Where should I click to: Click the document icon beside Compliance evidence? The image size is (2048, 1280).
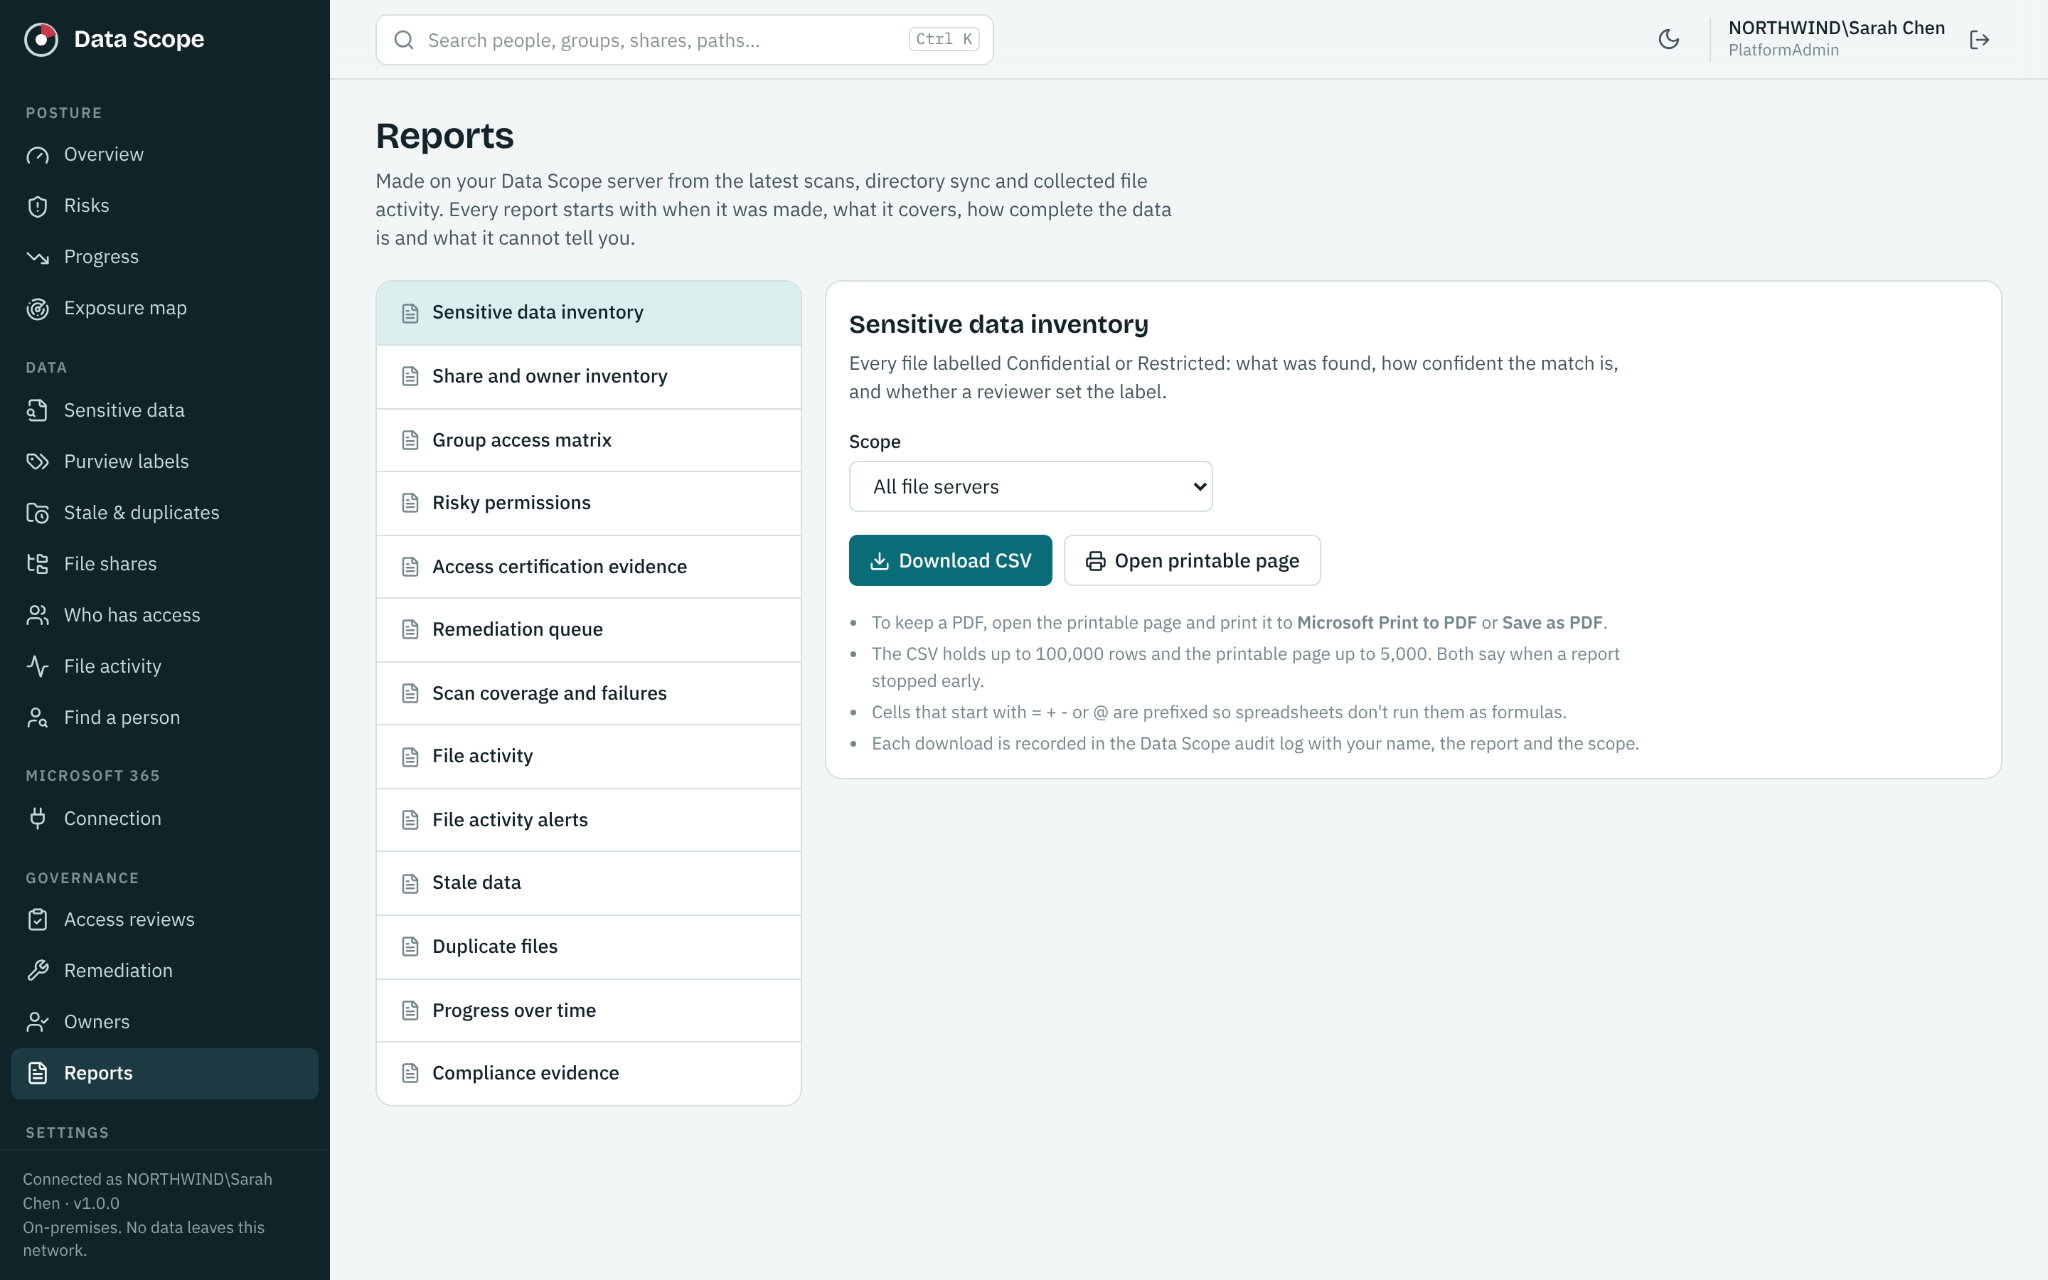tap(410, 1073)
